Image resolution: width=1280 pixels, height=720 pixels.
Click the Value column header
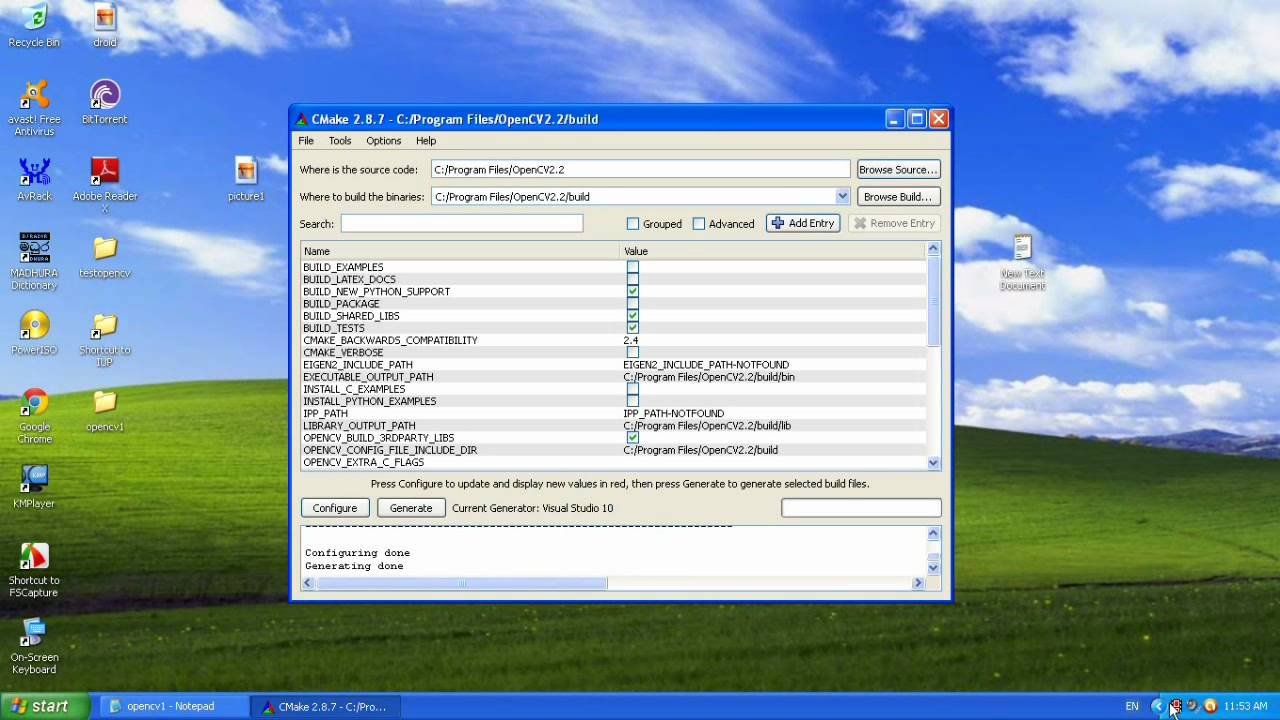(x=773, y=251)
